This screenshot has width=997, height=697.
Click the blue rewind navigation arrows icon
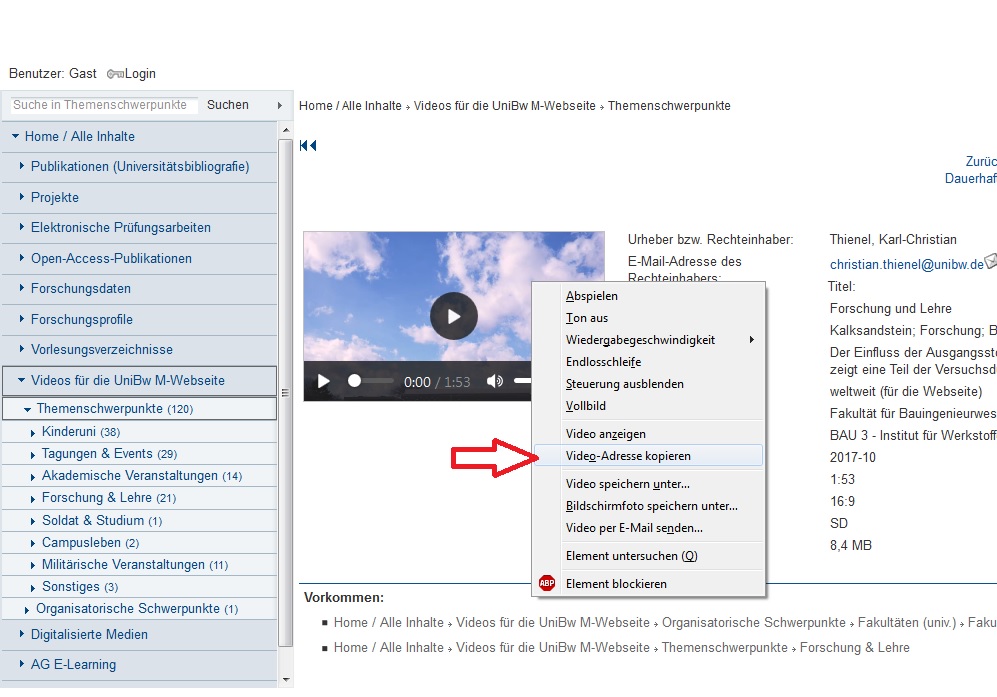click(308, 146)
